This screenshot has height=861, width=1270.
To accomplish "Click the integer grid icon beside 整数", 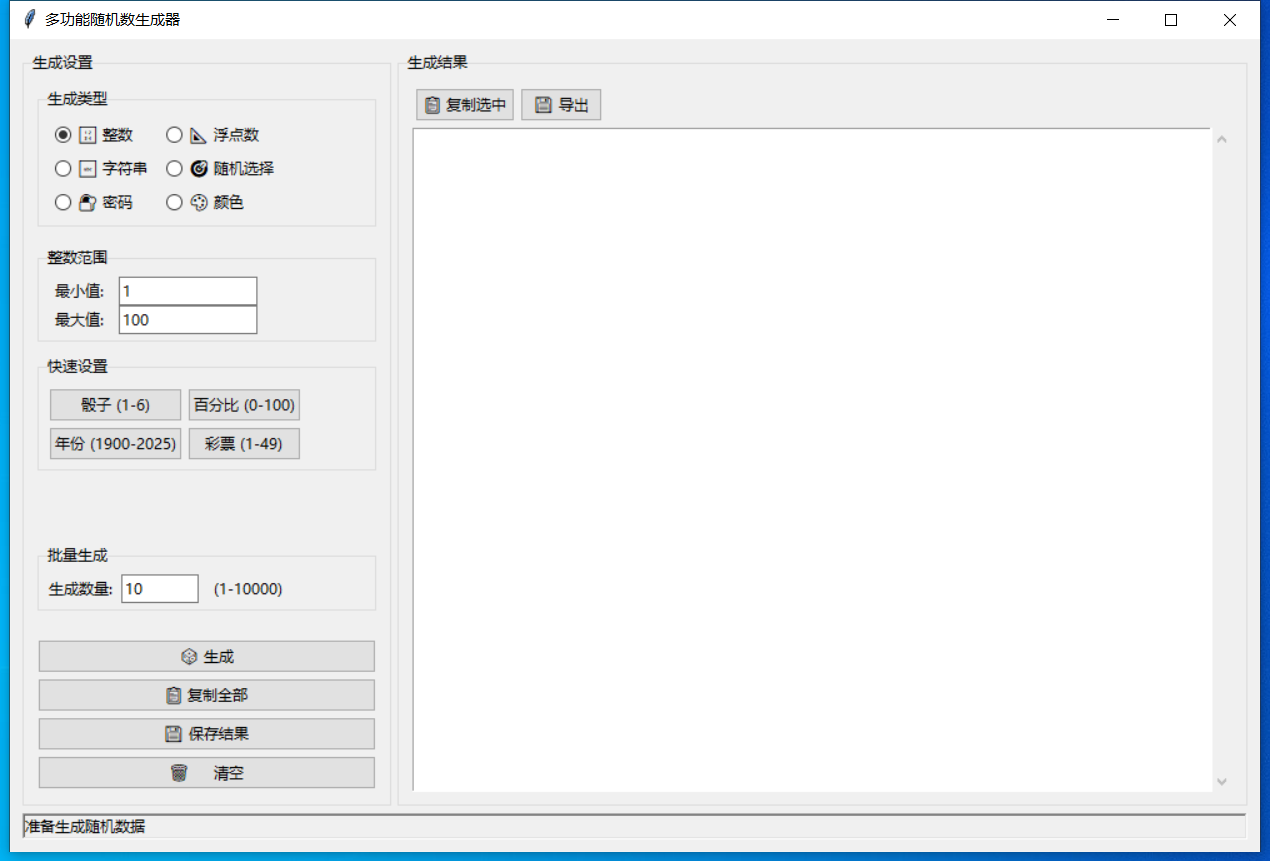I will [87, 135].
